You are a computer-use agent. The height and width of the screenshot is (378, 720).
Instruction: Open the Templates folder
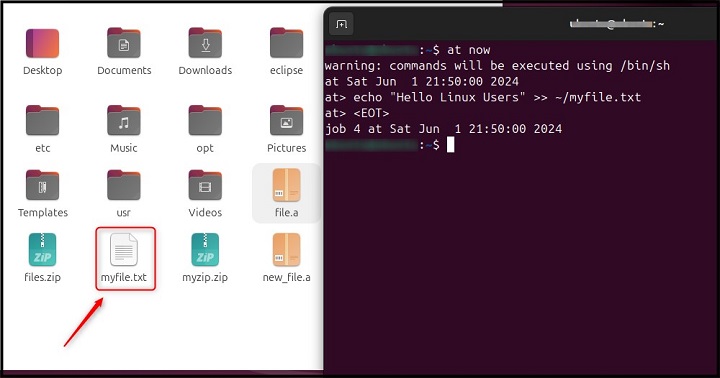click(42, 185)
